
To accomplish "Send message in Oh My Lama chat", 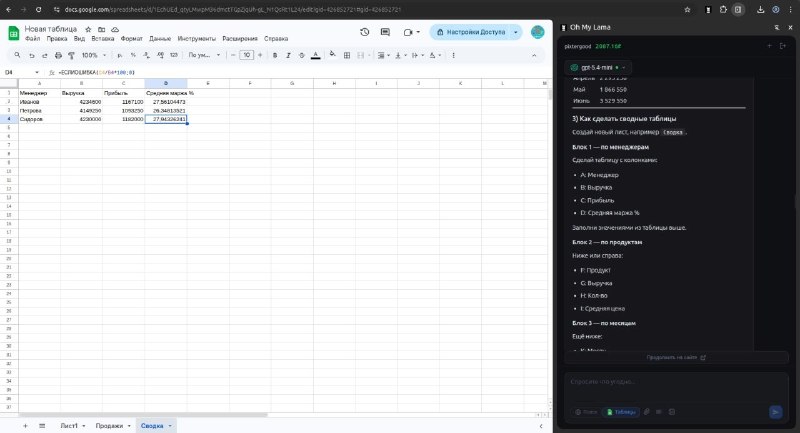I will point(775,411).
